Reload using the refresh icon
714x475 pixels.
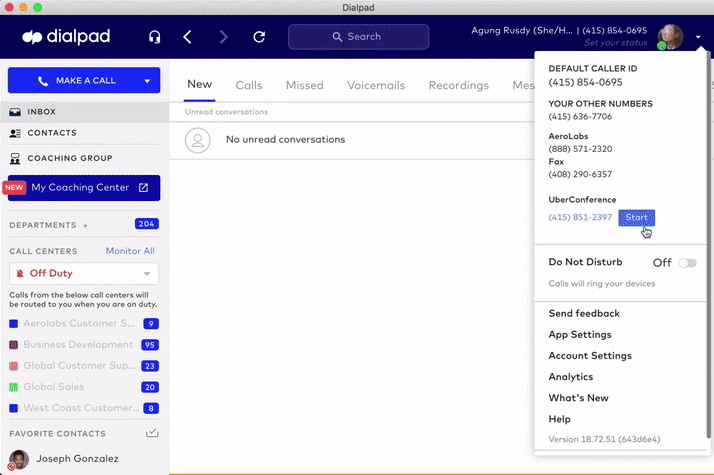pos(259,36)
